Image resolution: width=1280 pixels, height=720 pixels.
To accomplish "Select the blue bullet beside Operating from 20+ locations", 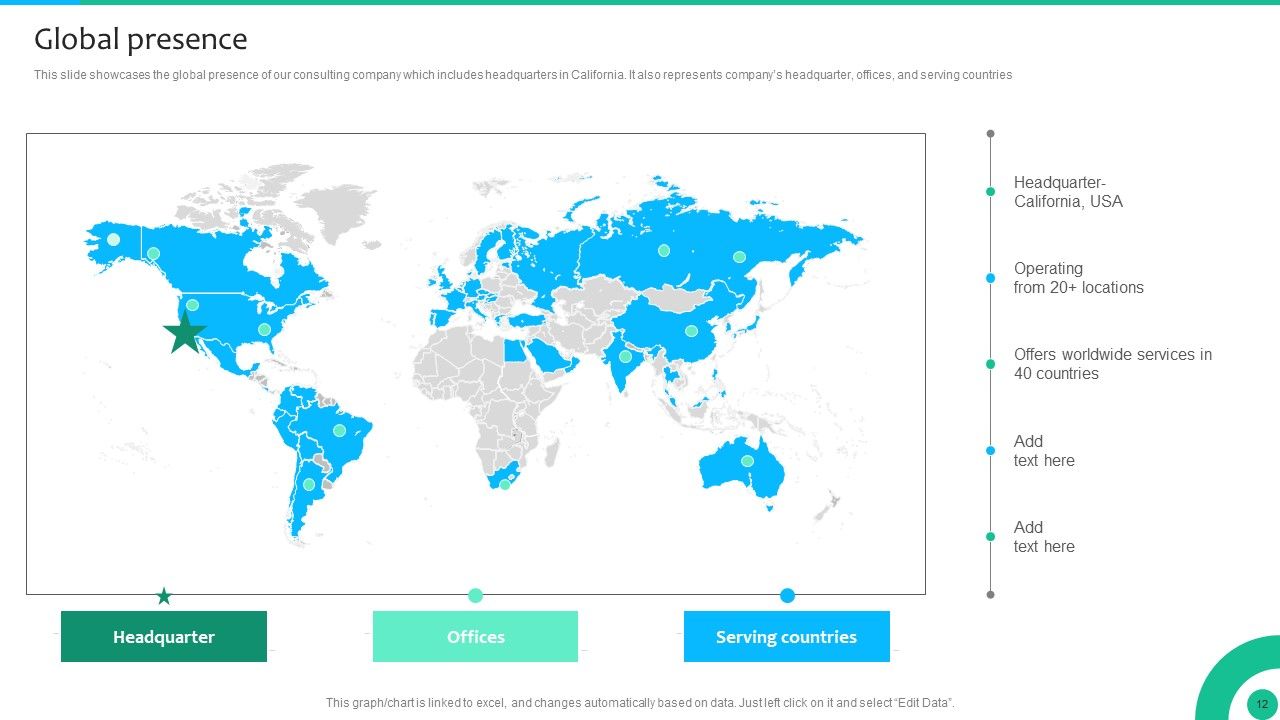I will [x=990, y=278].
